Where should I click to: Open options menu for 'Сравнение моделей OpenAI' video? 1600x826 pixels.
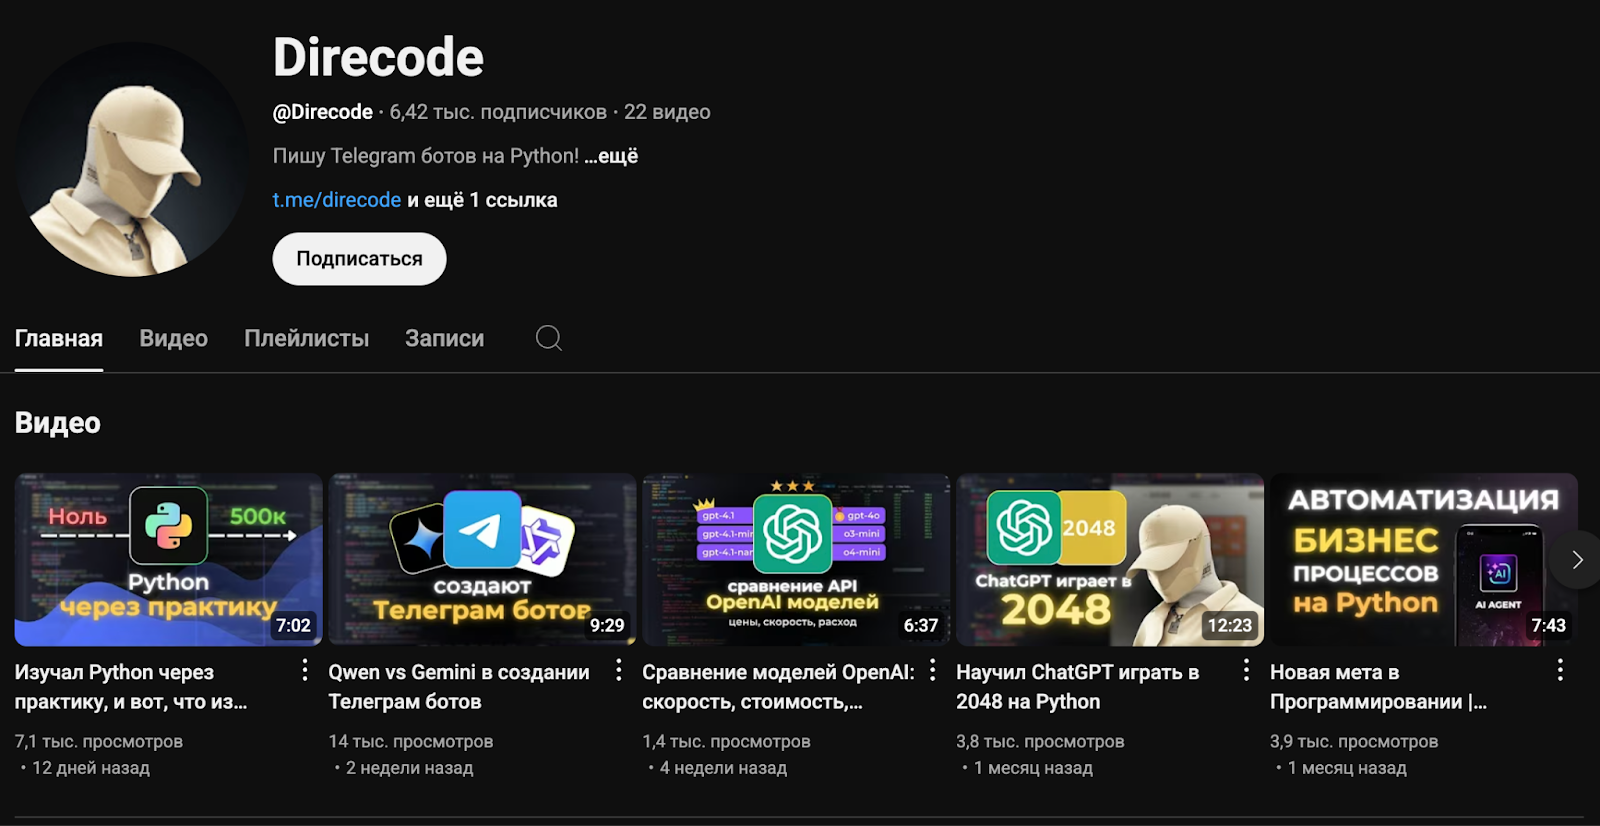click(x=933, y=670)
